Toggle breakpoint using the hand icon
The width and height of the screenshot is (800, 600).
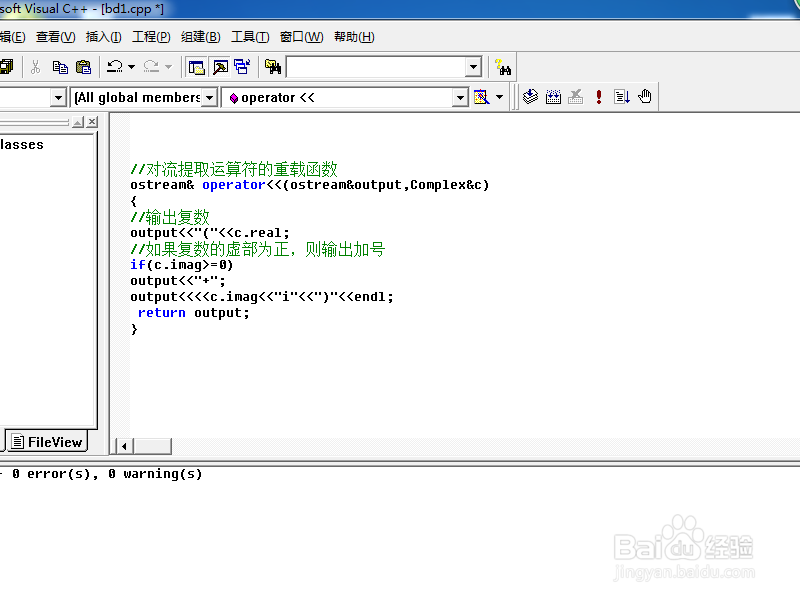(645, 96)
